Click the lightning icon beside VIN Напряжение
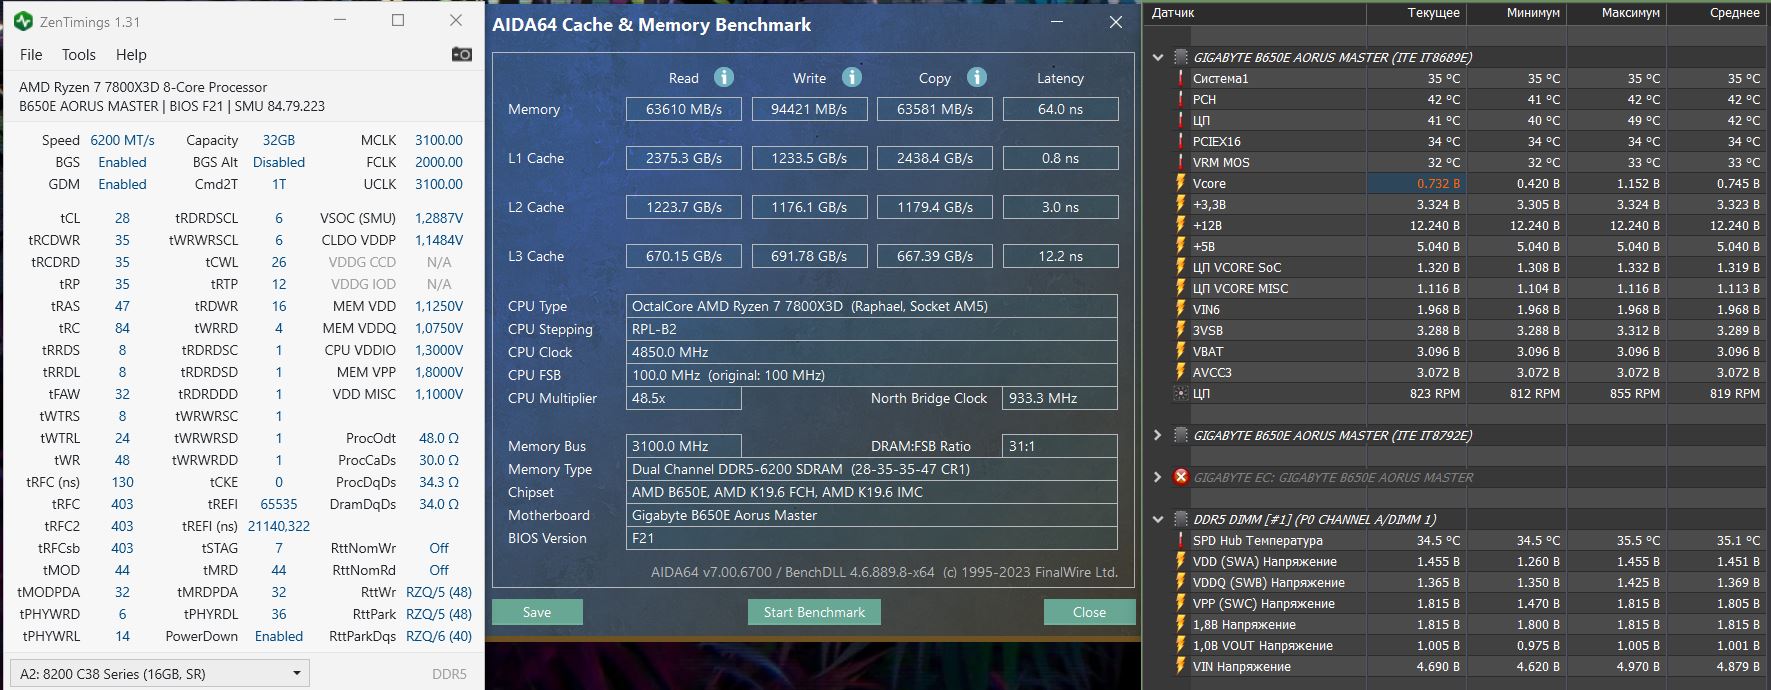The image size is (1771, 690). pyautogui.click(x=1180, y=666)
